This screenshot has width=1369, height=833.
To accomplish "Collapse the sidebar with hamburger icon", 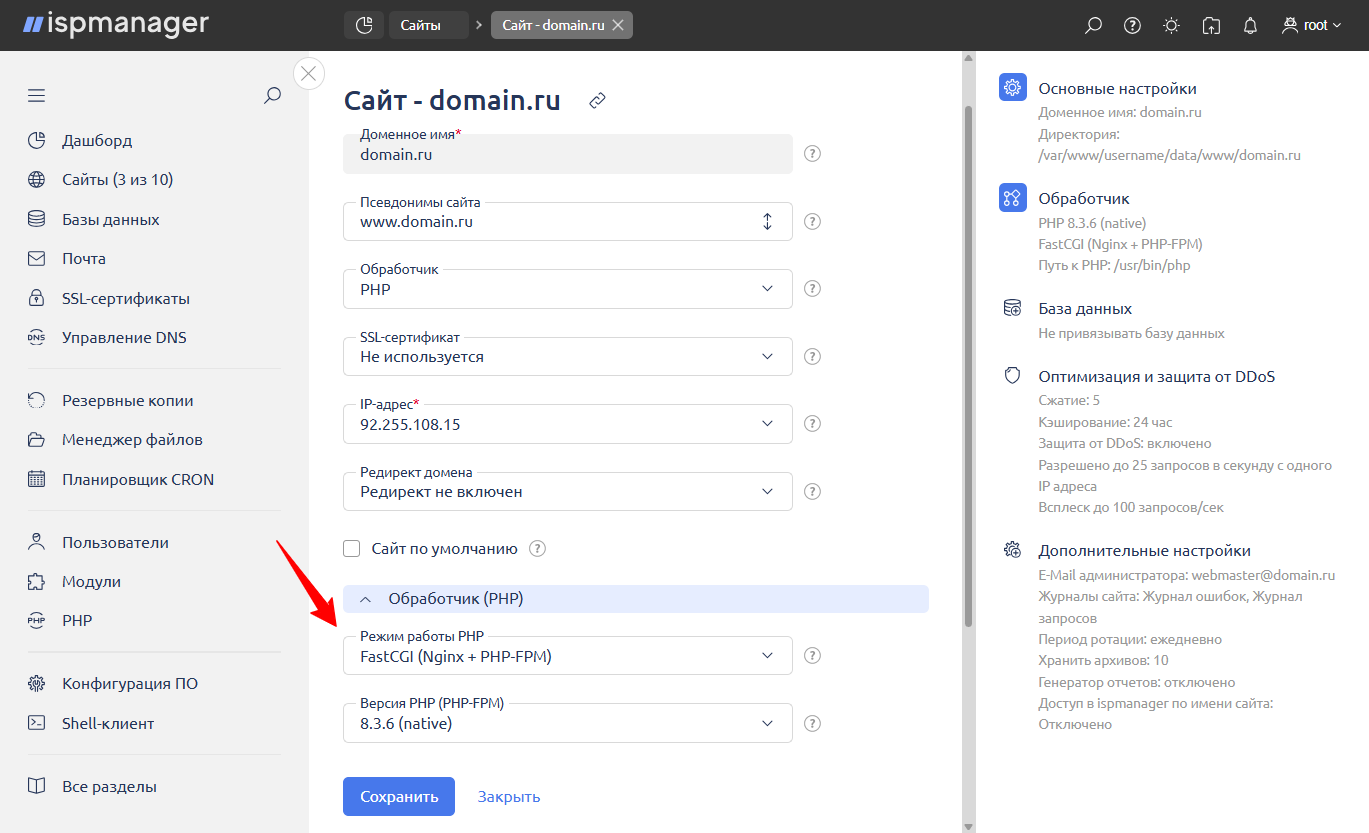I will click(x=37, y=96).
